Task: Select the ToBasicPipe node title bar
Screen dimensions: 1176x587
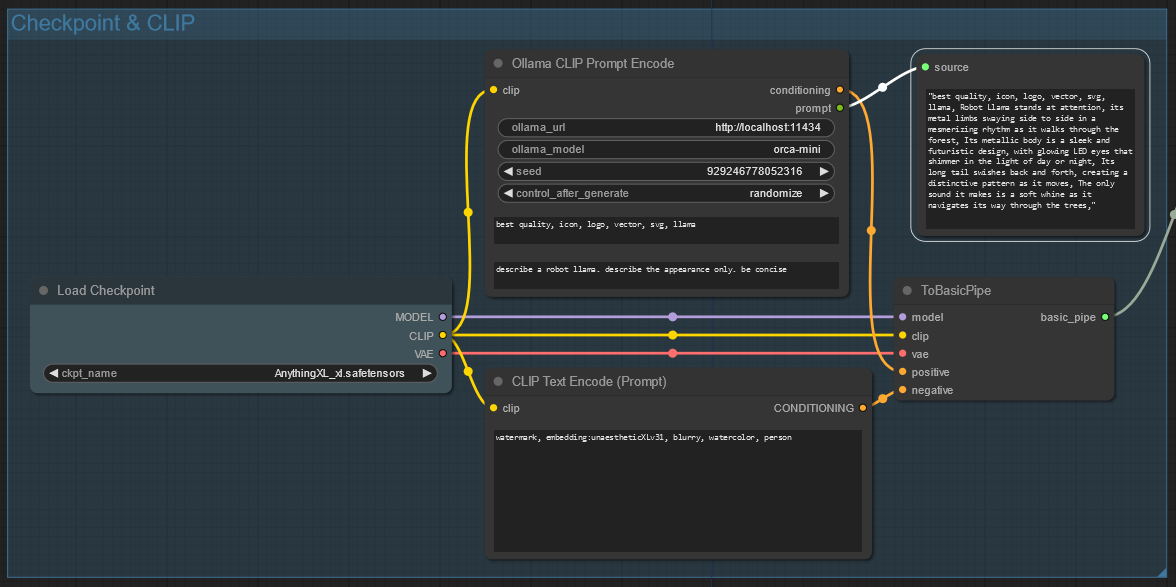Action: click(x=1004, y=290)
